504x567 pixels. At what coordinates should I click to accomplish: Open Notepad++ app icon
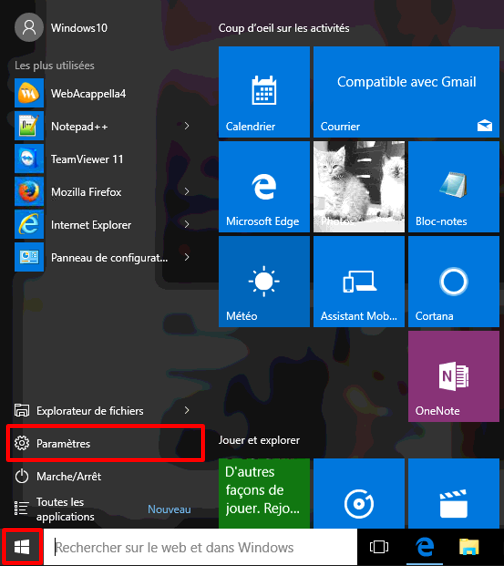click(x=29, y=126)
